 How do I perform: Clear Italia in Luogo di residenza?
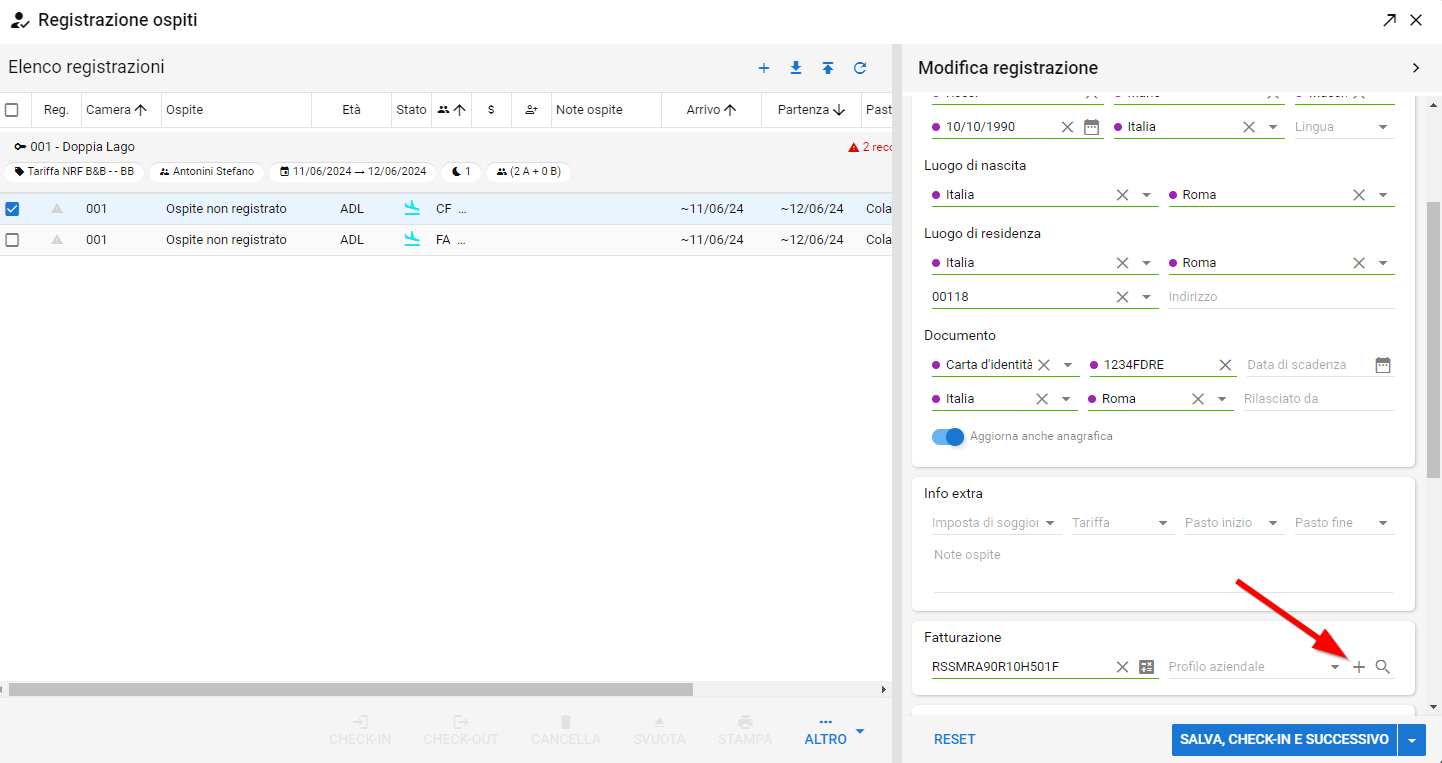coord(1122,263)
